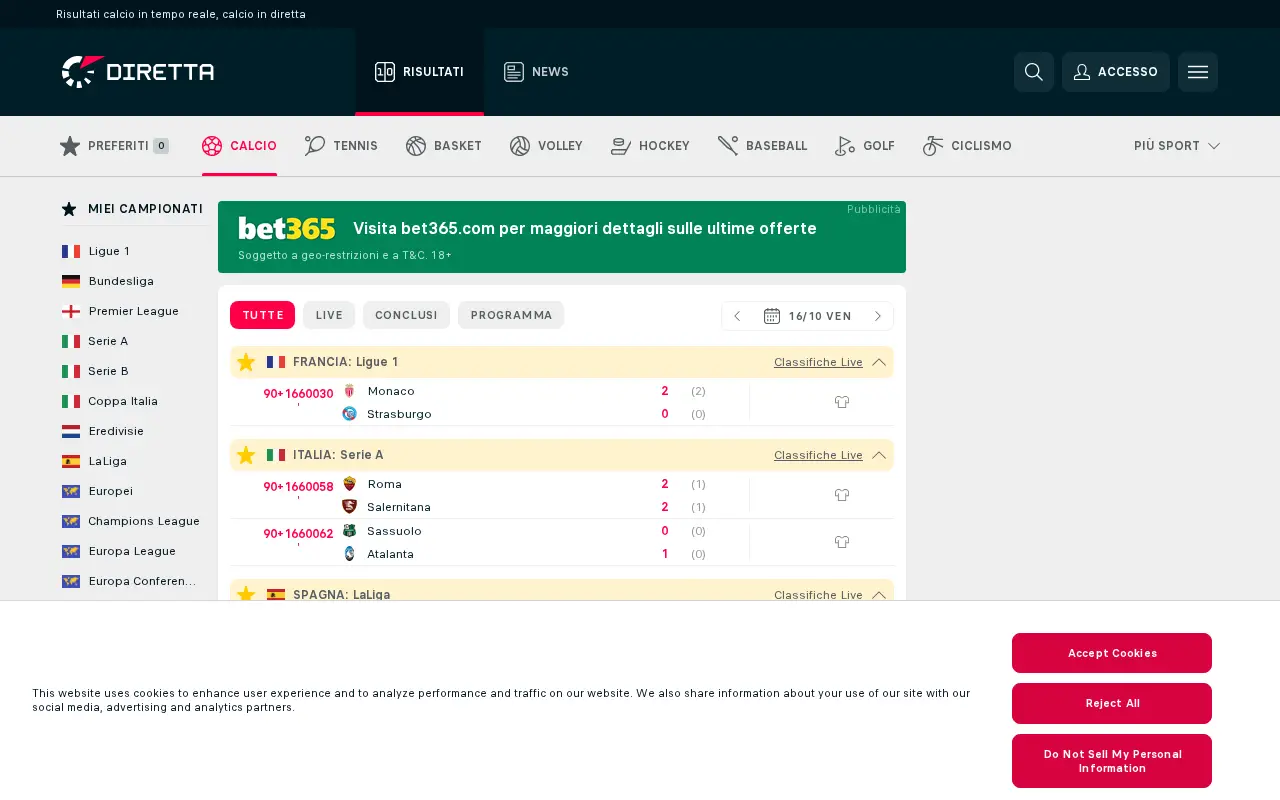Click Reject All button
Viewport: 1280px width, 800px height.
pos(1112,703)
